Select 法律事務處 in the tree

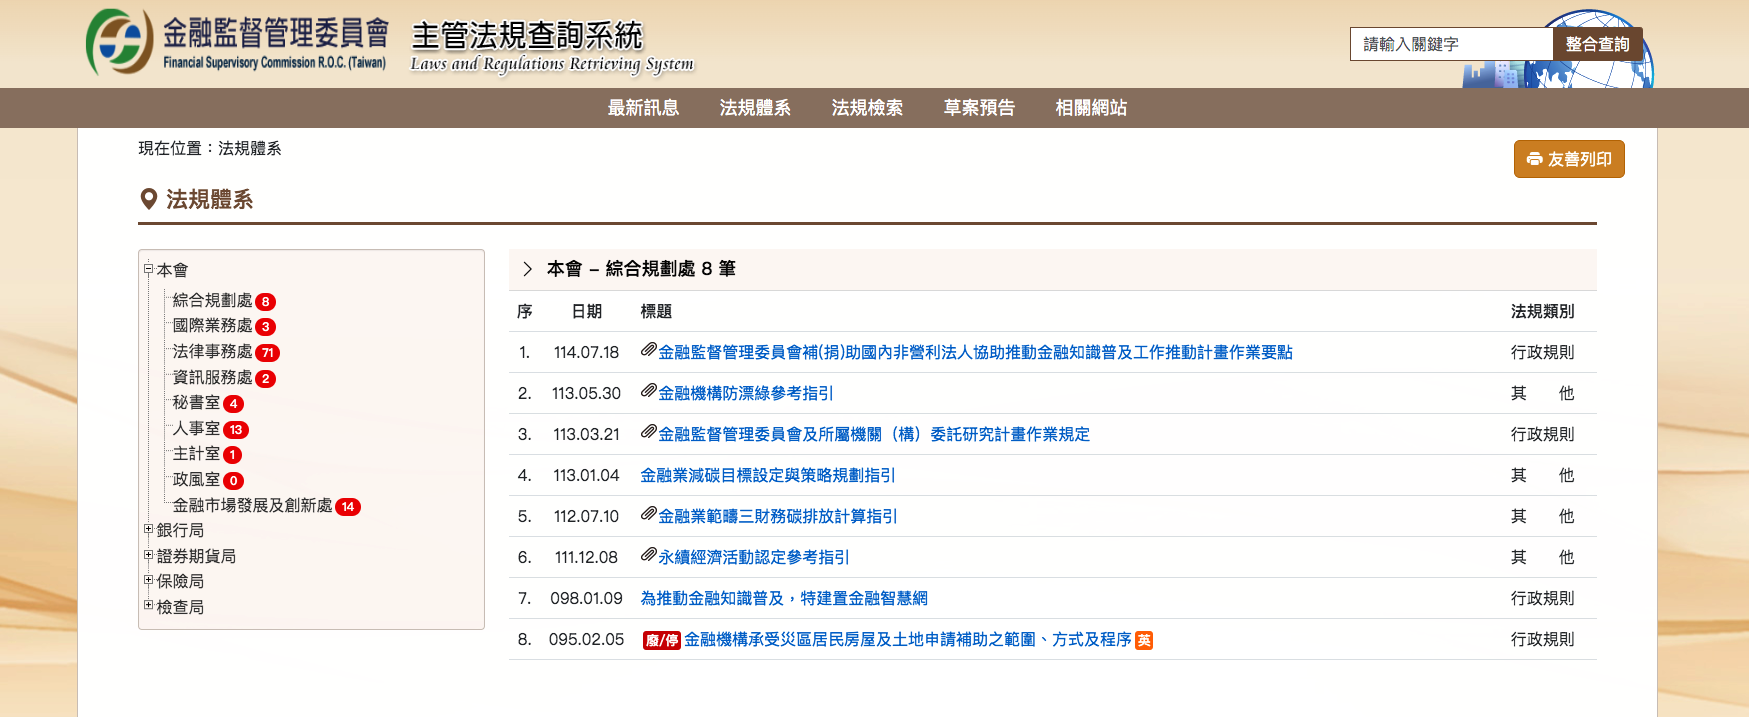point(212,352)
